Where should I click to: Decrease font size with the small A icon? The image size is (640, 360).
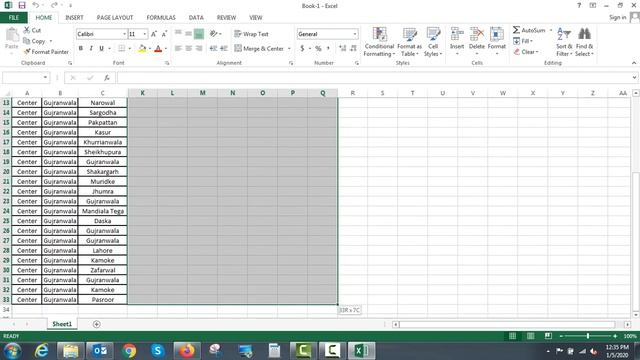point(164,34)
